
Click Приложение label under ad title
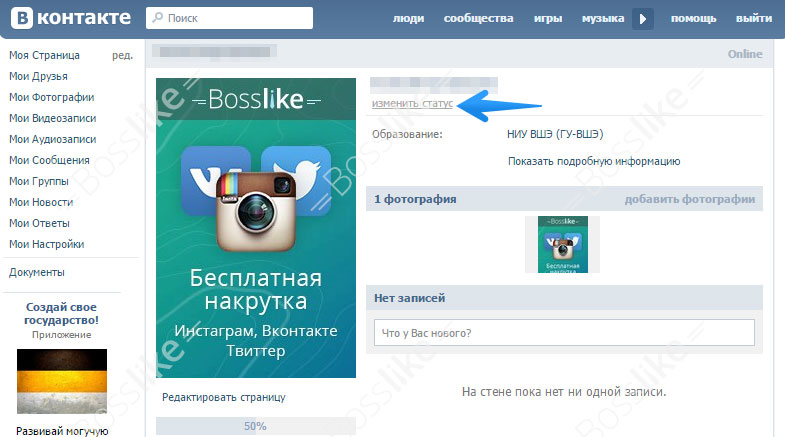point(62,335)
